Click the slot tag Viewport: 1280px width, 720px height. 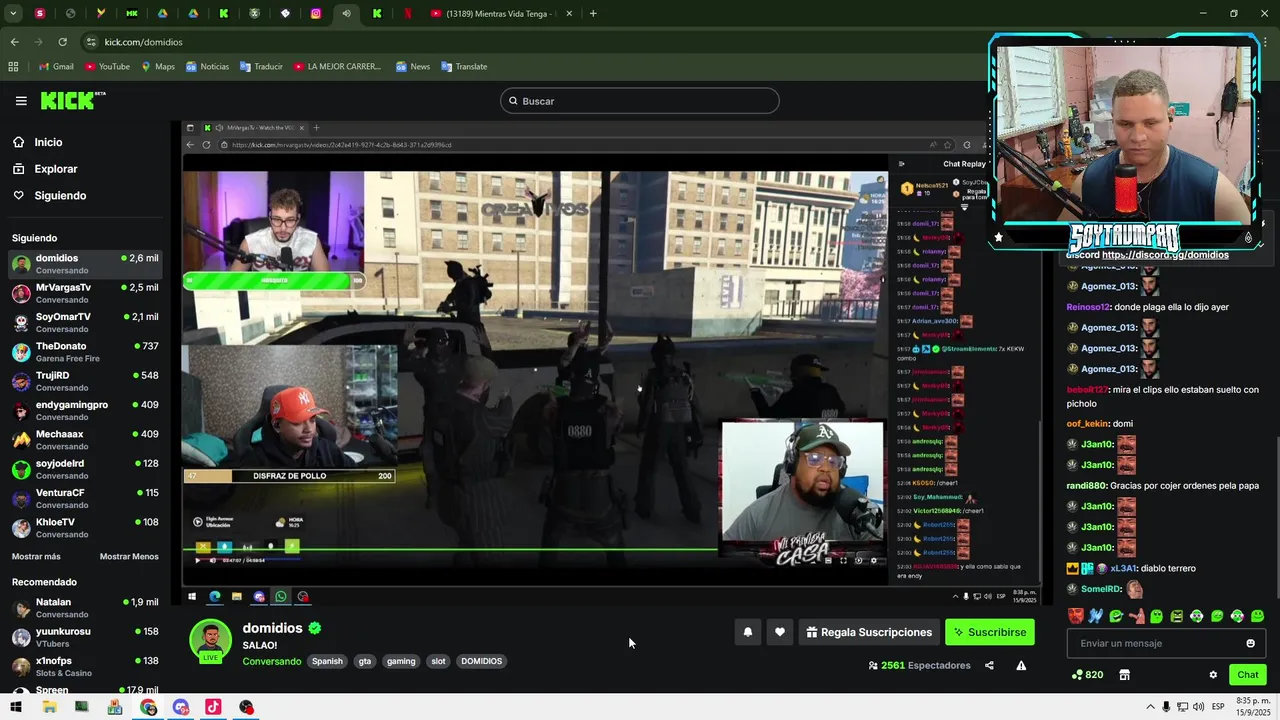(x=438, y=662)
